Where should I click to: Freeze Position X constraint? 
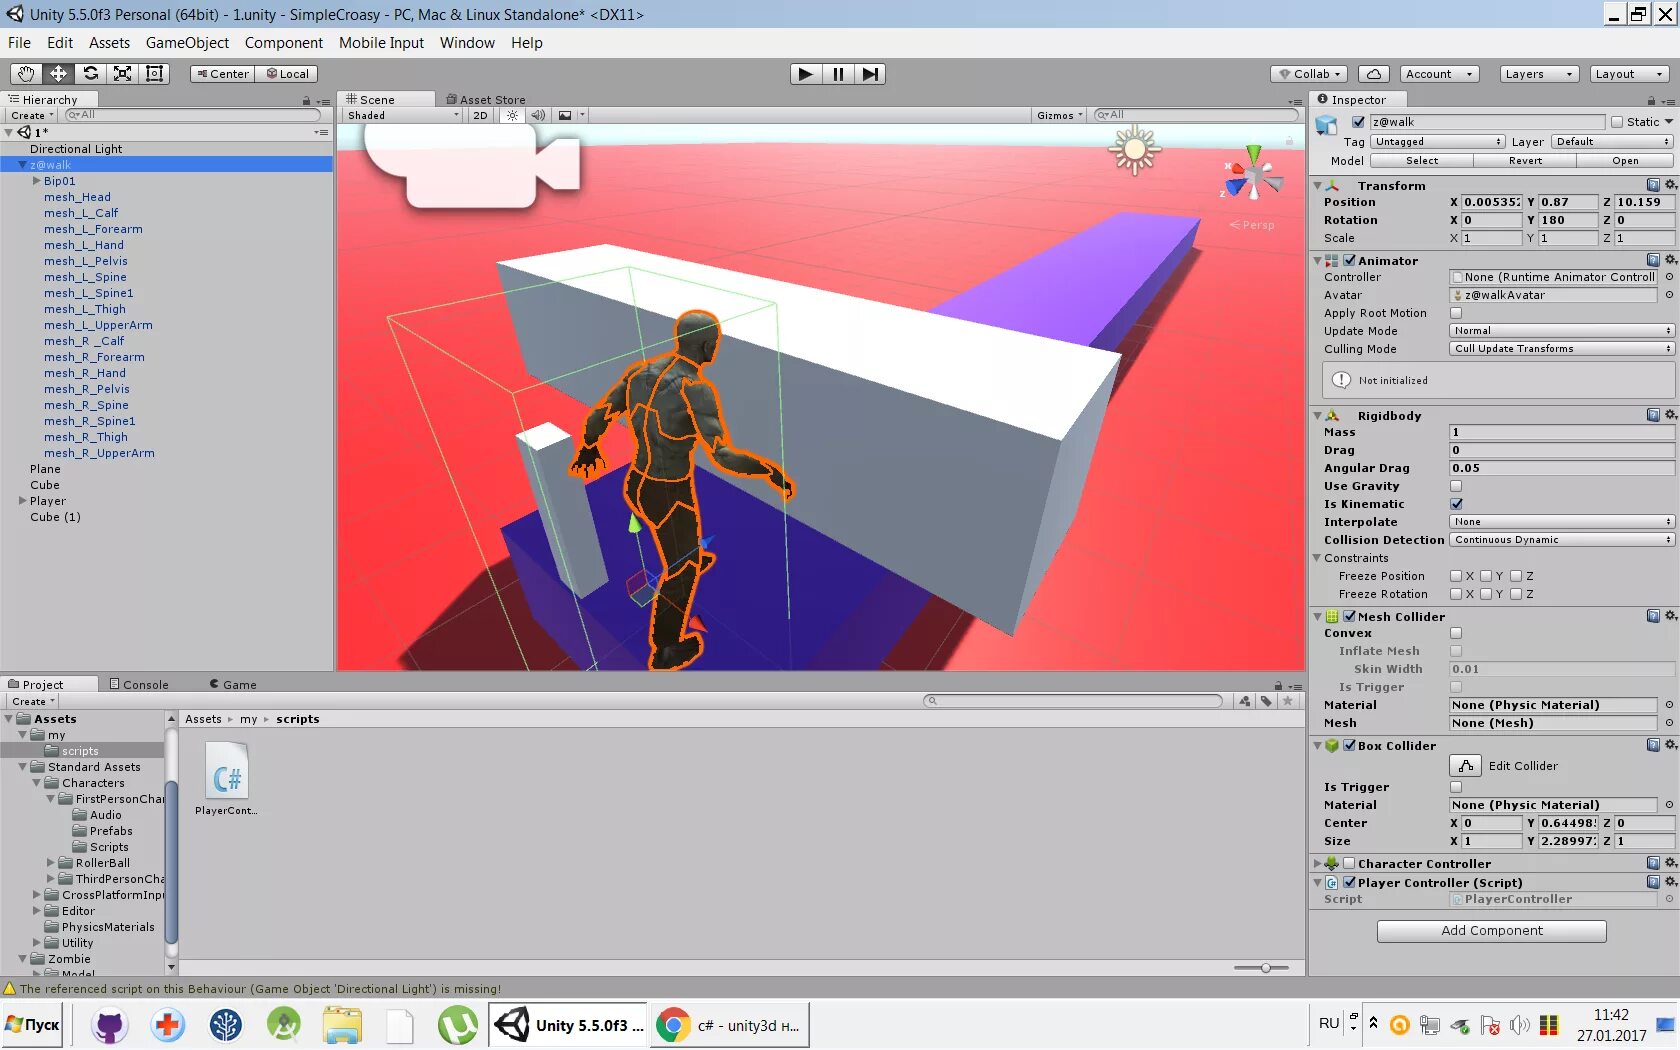pyautogui.click(x=1456, y=576)
